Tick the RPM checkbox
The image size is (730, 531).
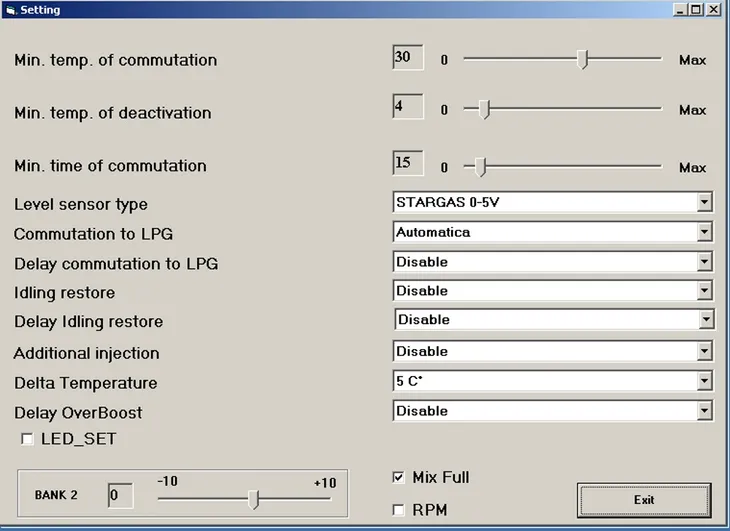[x=399, y=510]
